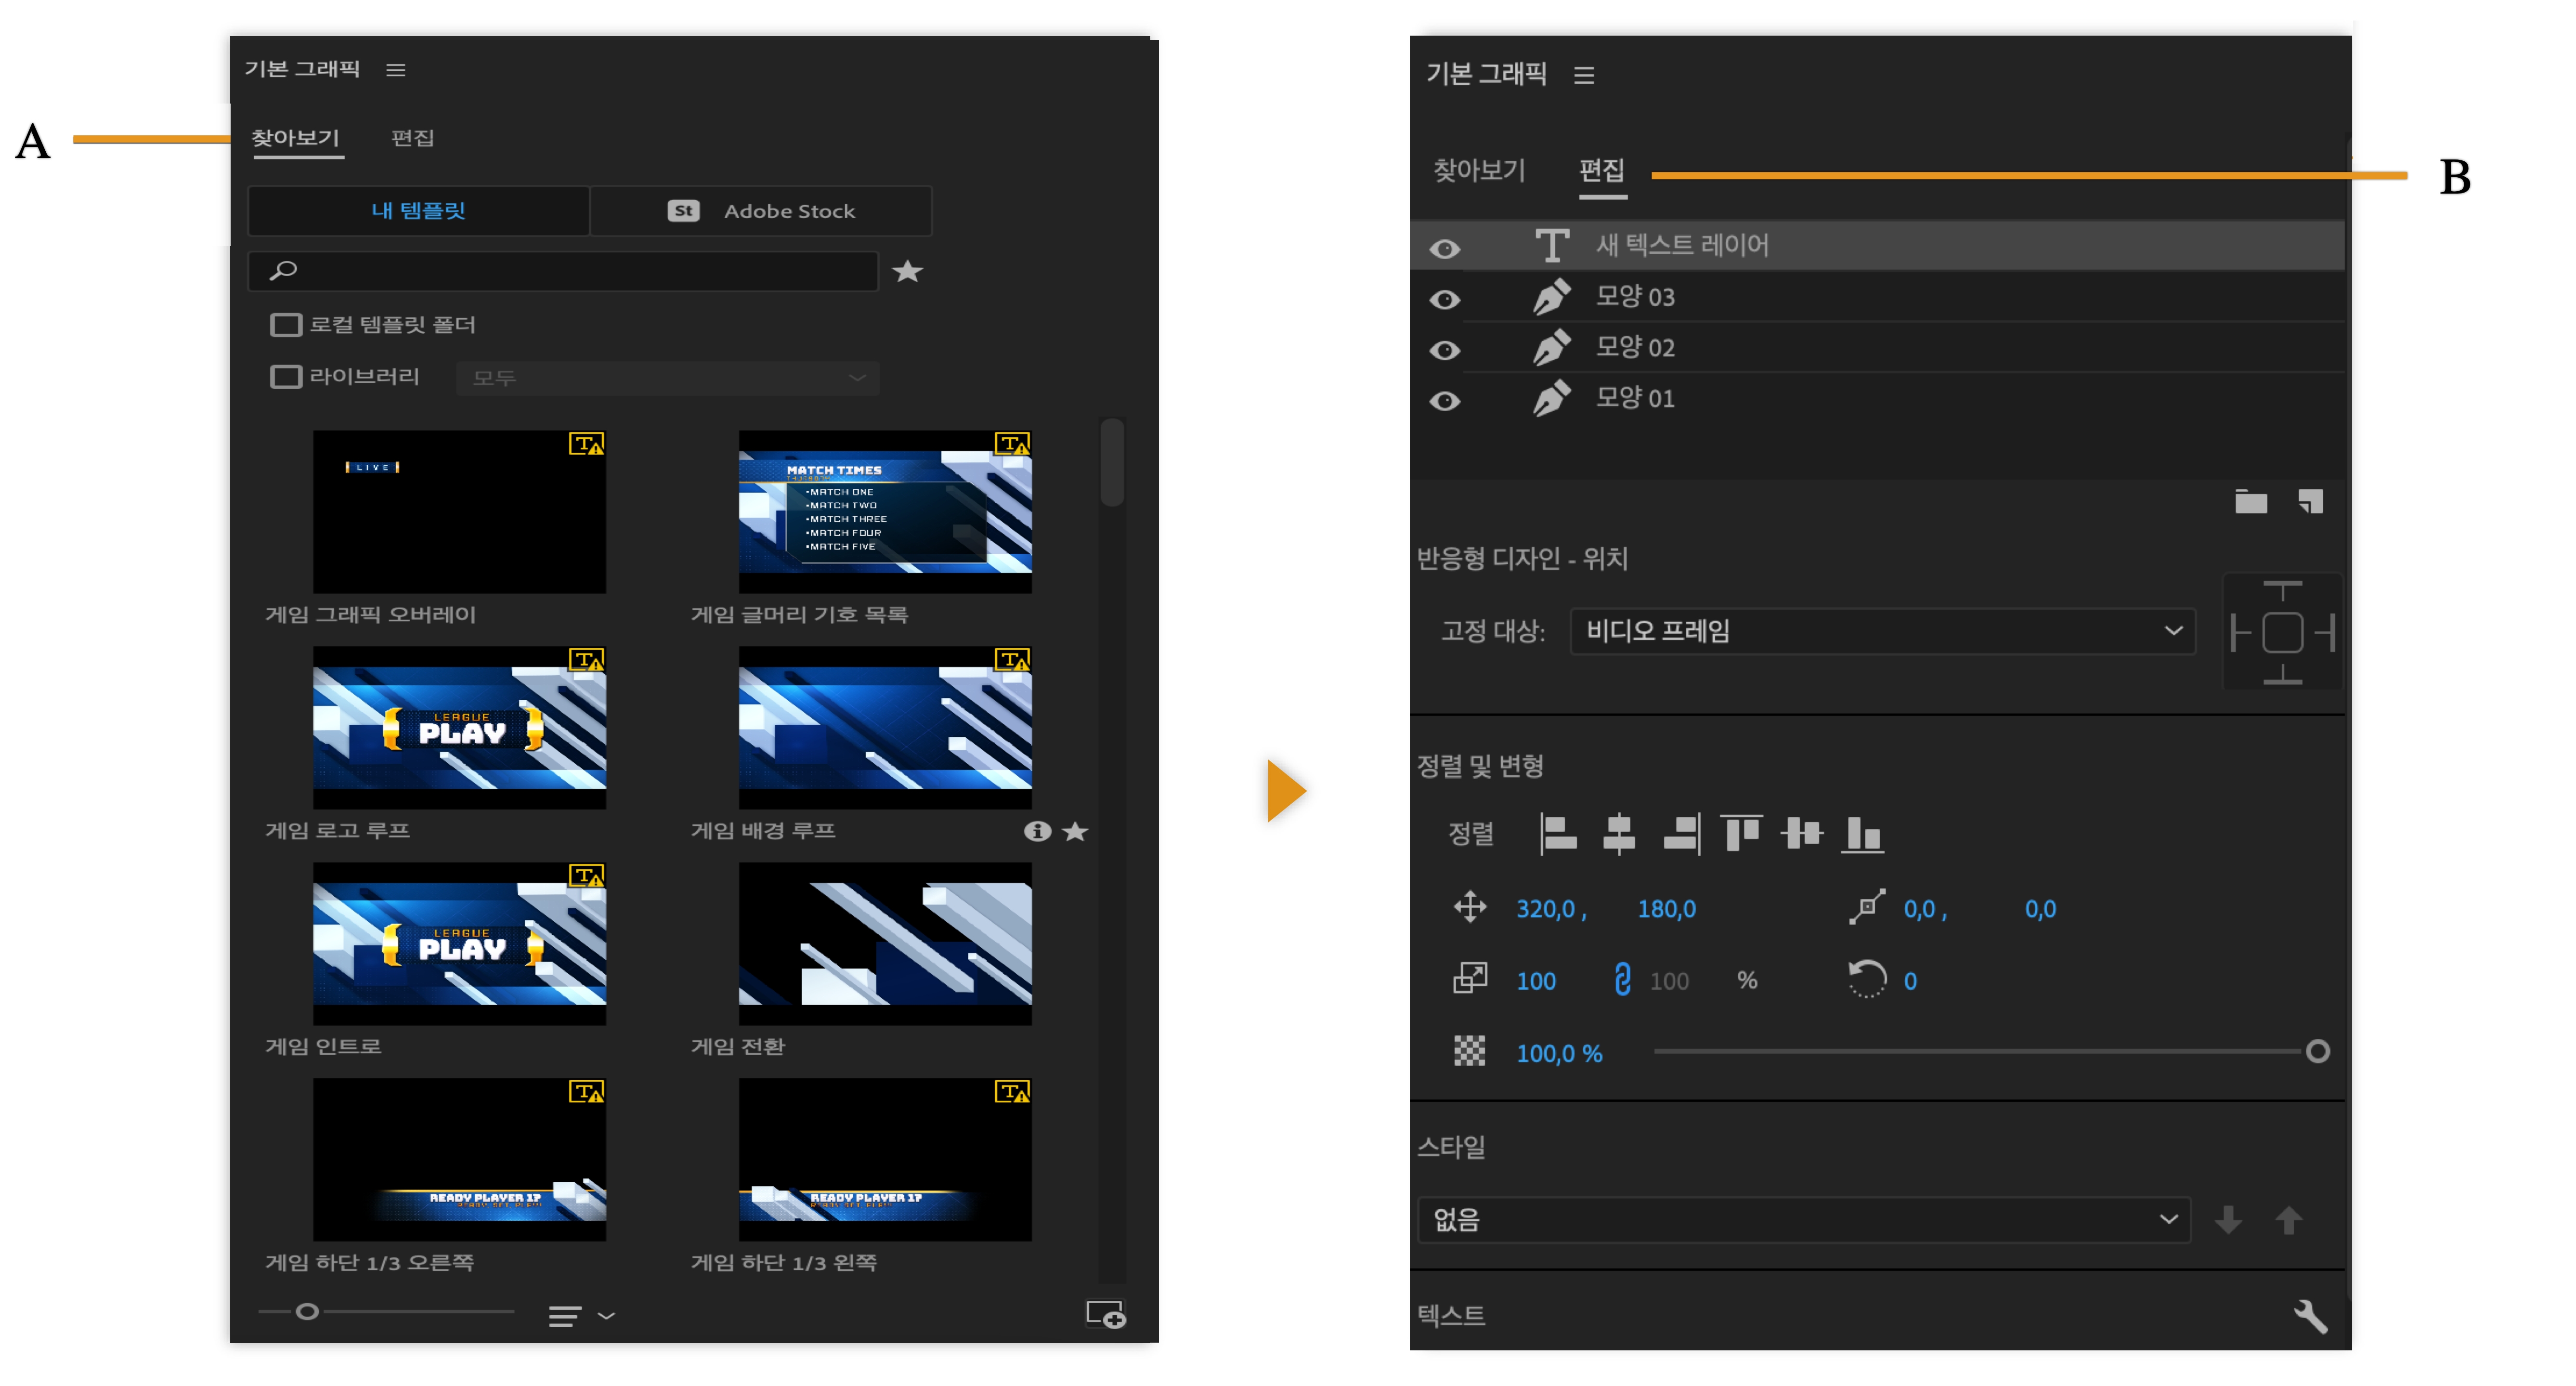Click the new layer icon
The width and height of the screenshot is (2576, 1386).
click(2310, 501)
